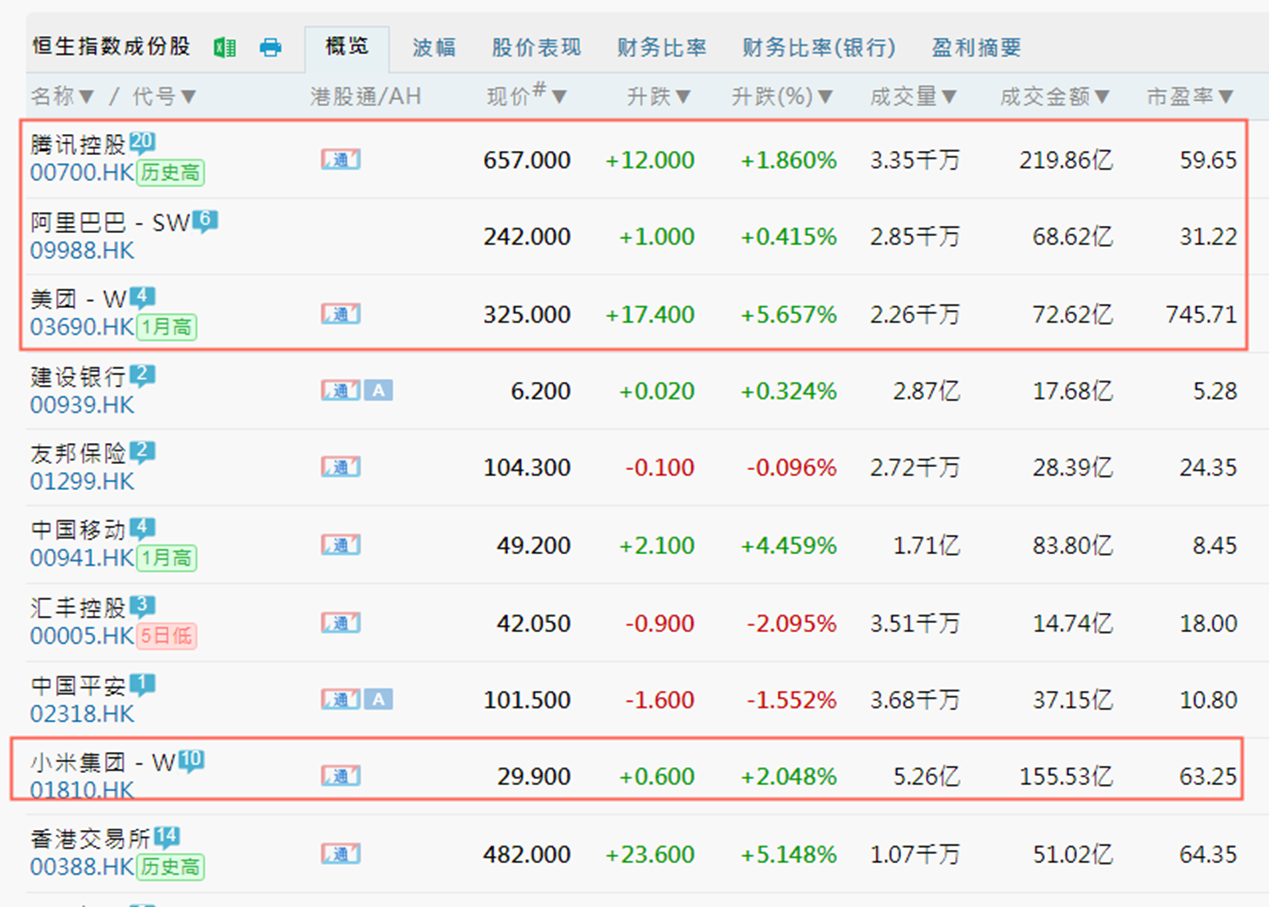
Task: Open the 财务比率 tab
Action: [x=662, y=47]
